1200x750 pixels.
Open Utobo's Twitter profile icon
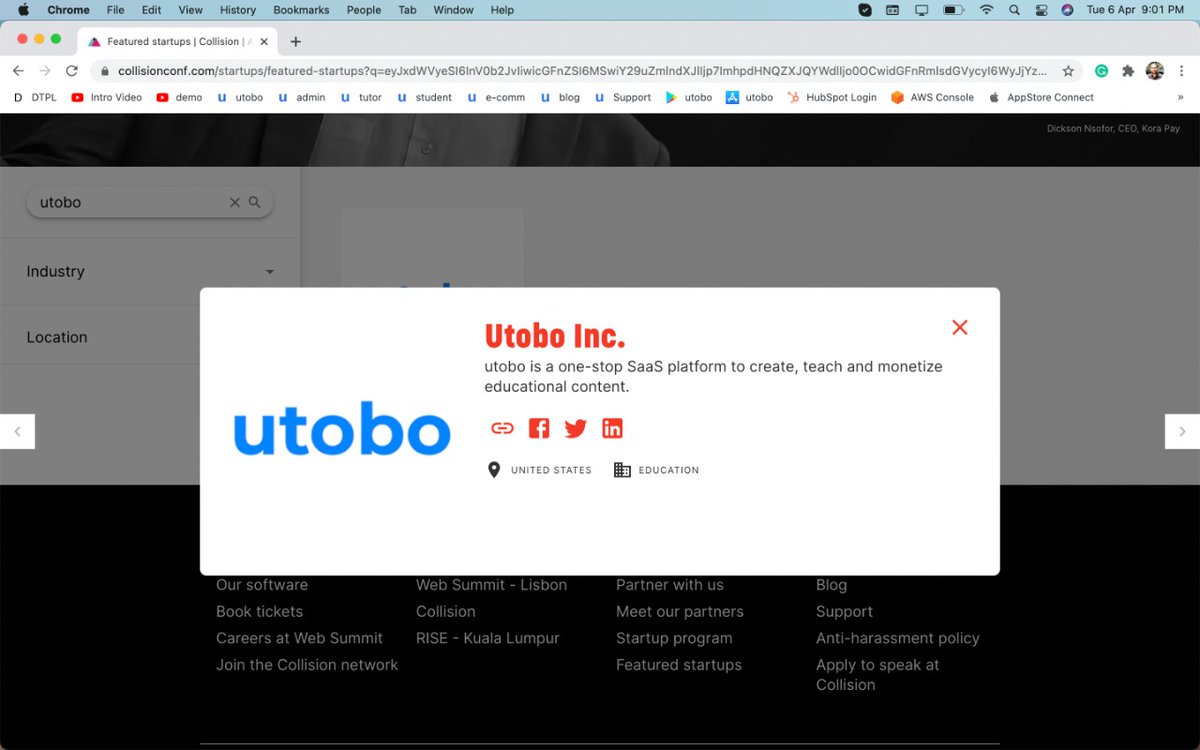coord(575,429)
